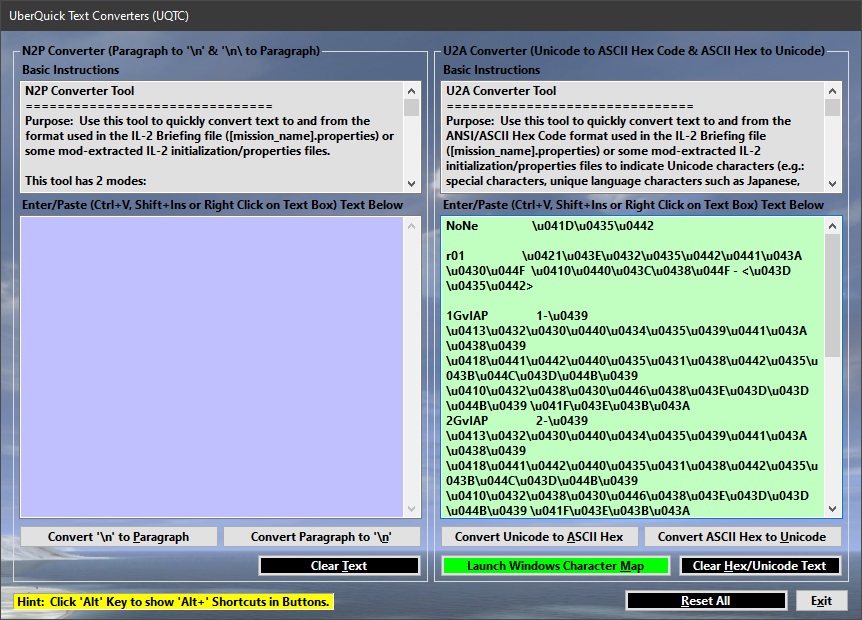Click U2A instructions scroll down arrow
862x620 pixels.
tap(832, 184)
